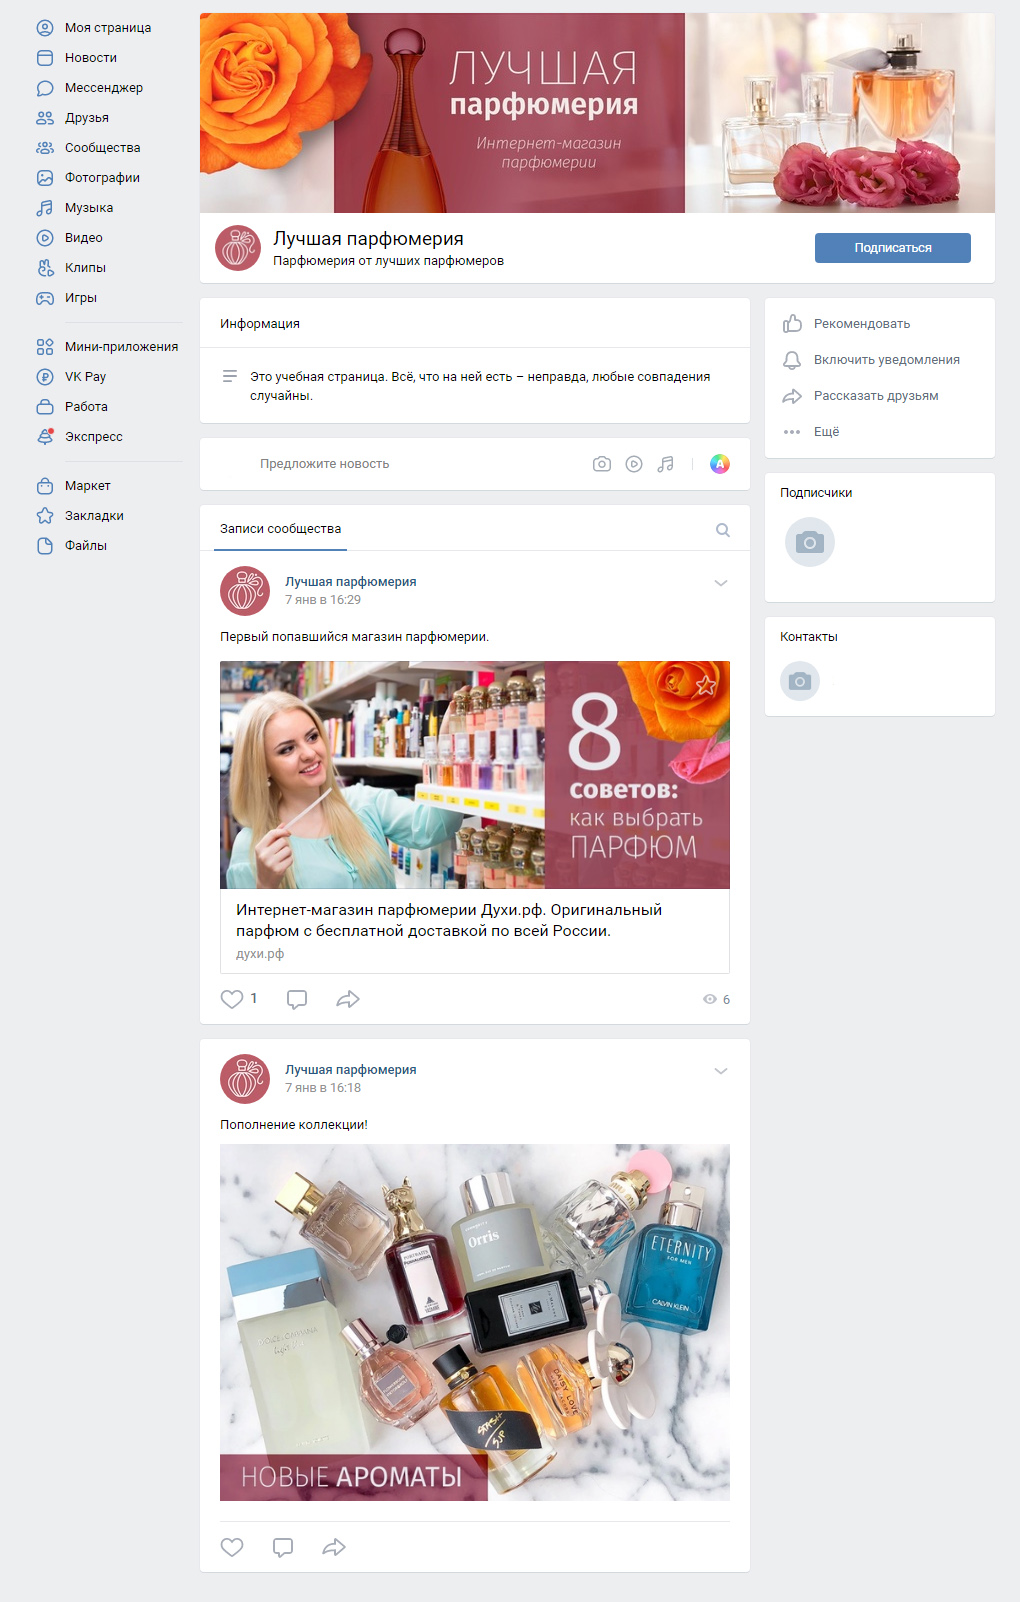Like the post with 1 like
This screenshot has height=1602, width=1020.
232,999
